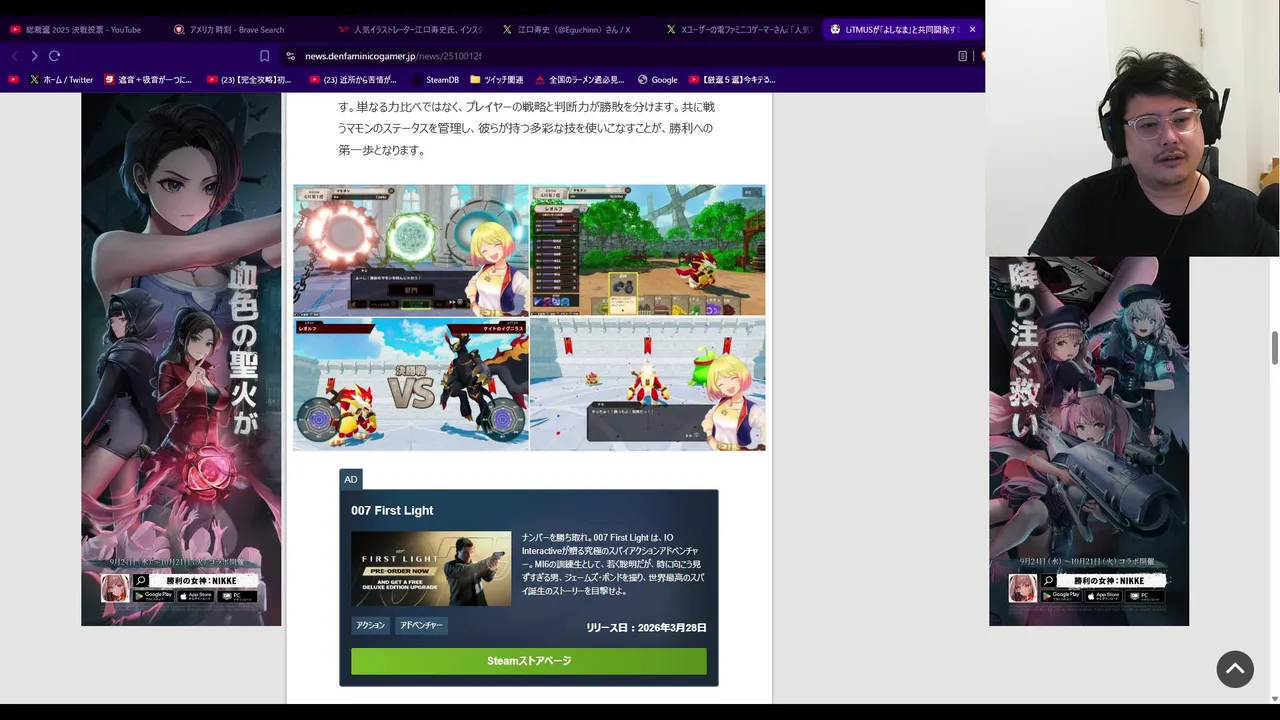Click the 007 First Light ad title
Viewport: 1280px width, 720px height.
pyautogui.click(x=392, y=511)
